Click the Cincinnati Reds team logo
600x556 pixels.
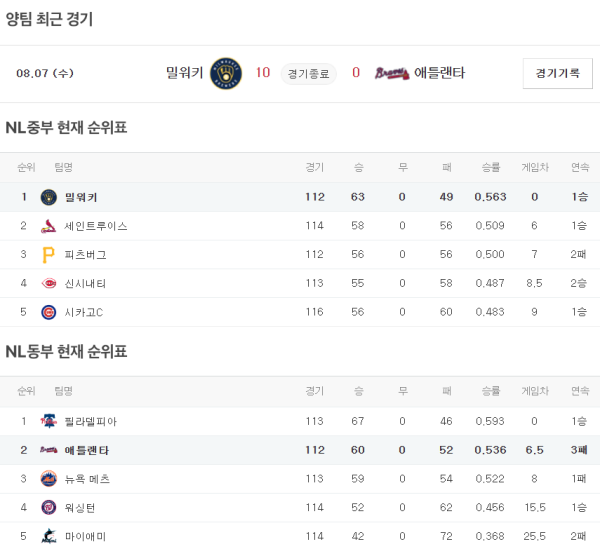pyautogui.click(x=49, y=284)
